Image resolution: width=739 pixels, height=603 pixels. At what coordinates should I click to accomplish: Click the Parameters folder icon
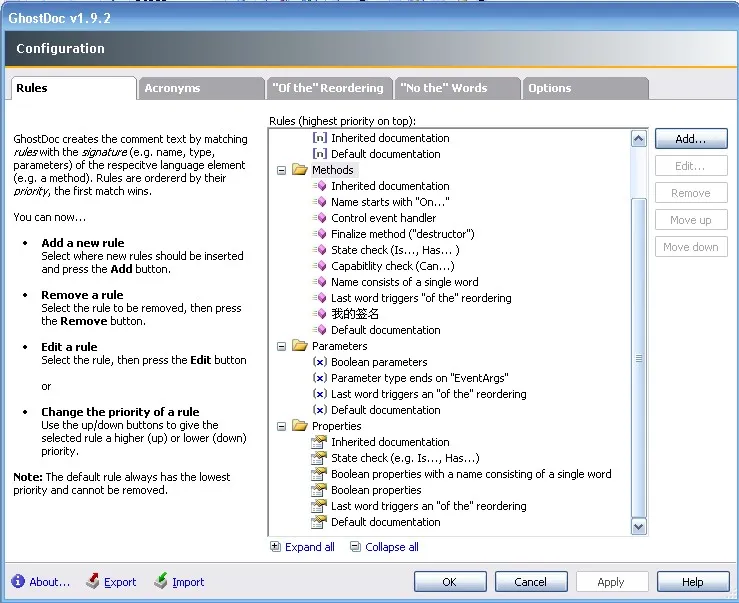coord(300,346)
